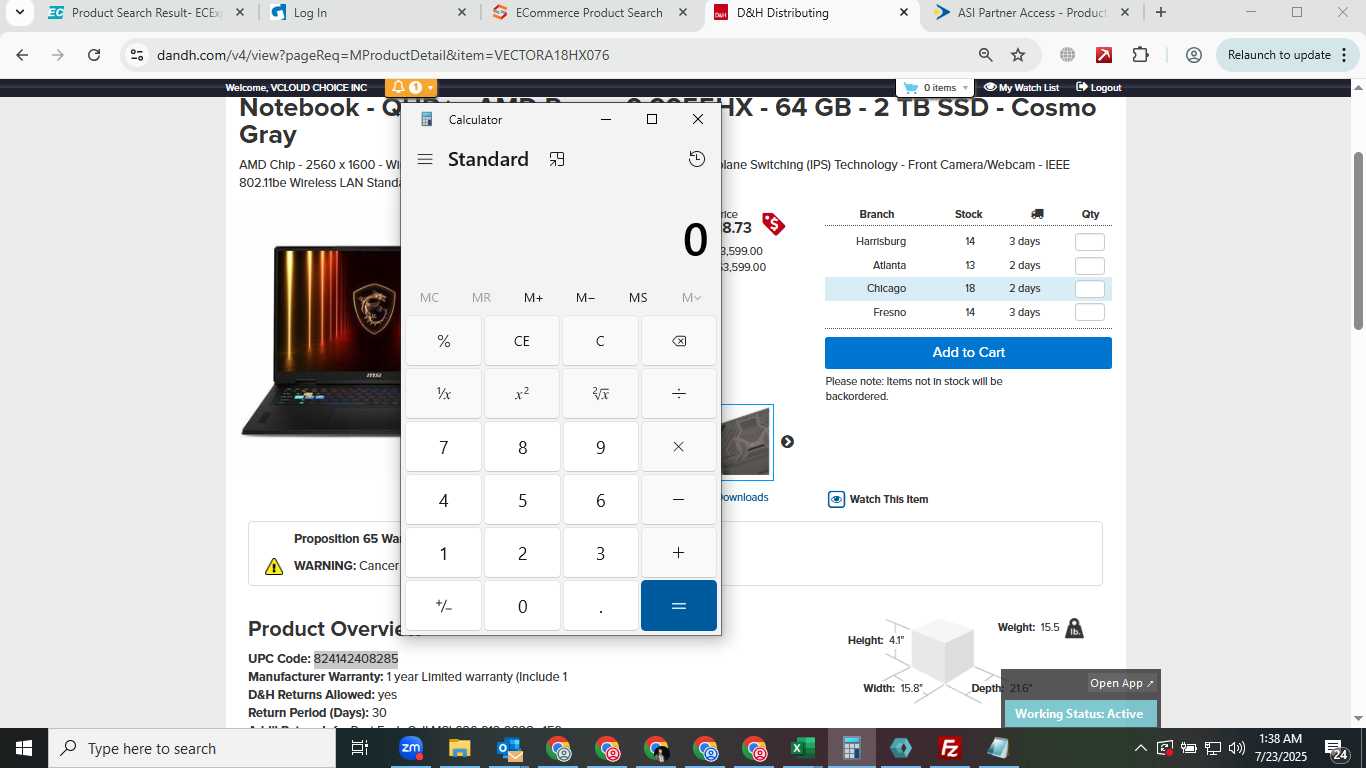Expand the shopping cart 0 items dropdown
The width and height of the screenshot is (1366, 768).
click(x=936, y=88)
